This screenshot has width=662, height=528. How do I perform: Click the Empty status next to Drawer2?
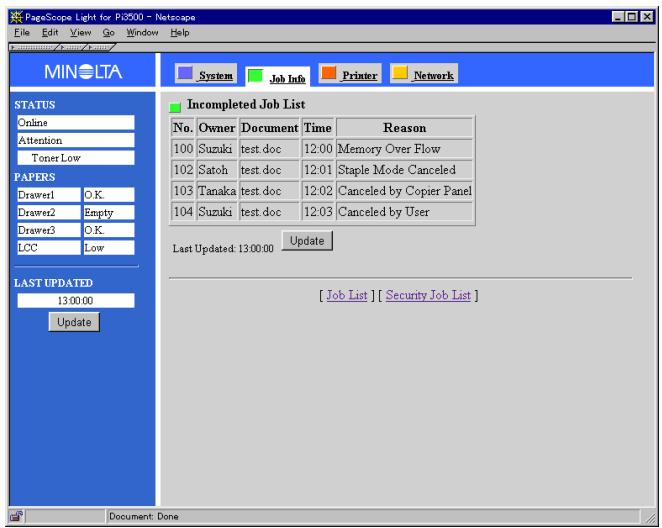tap(109, 213)
